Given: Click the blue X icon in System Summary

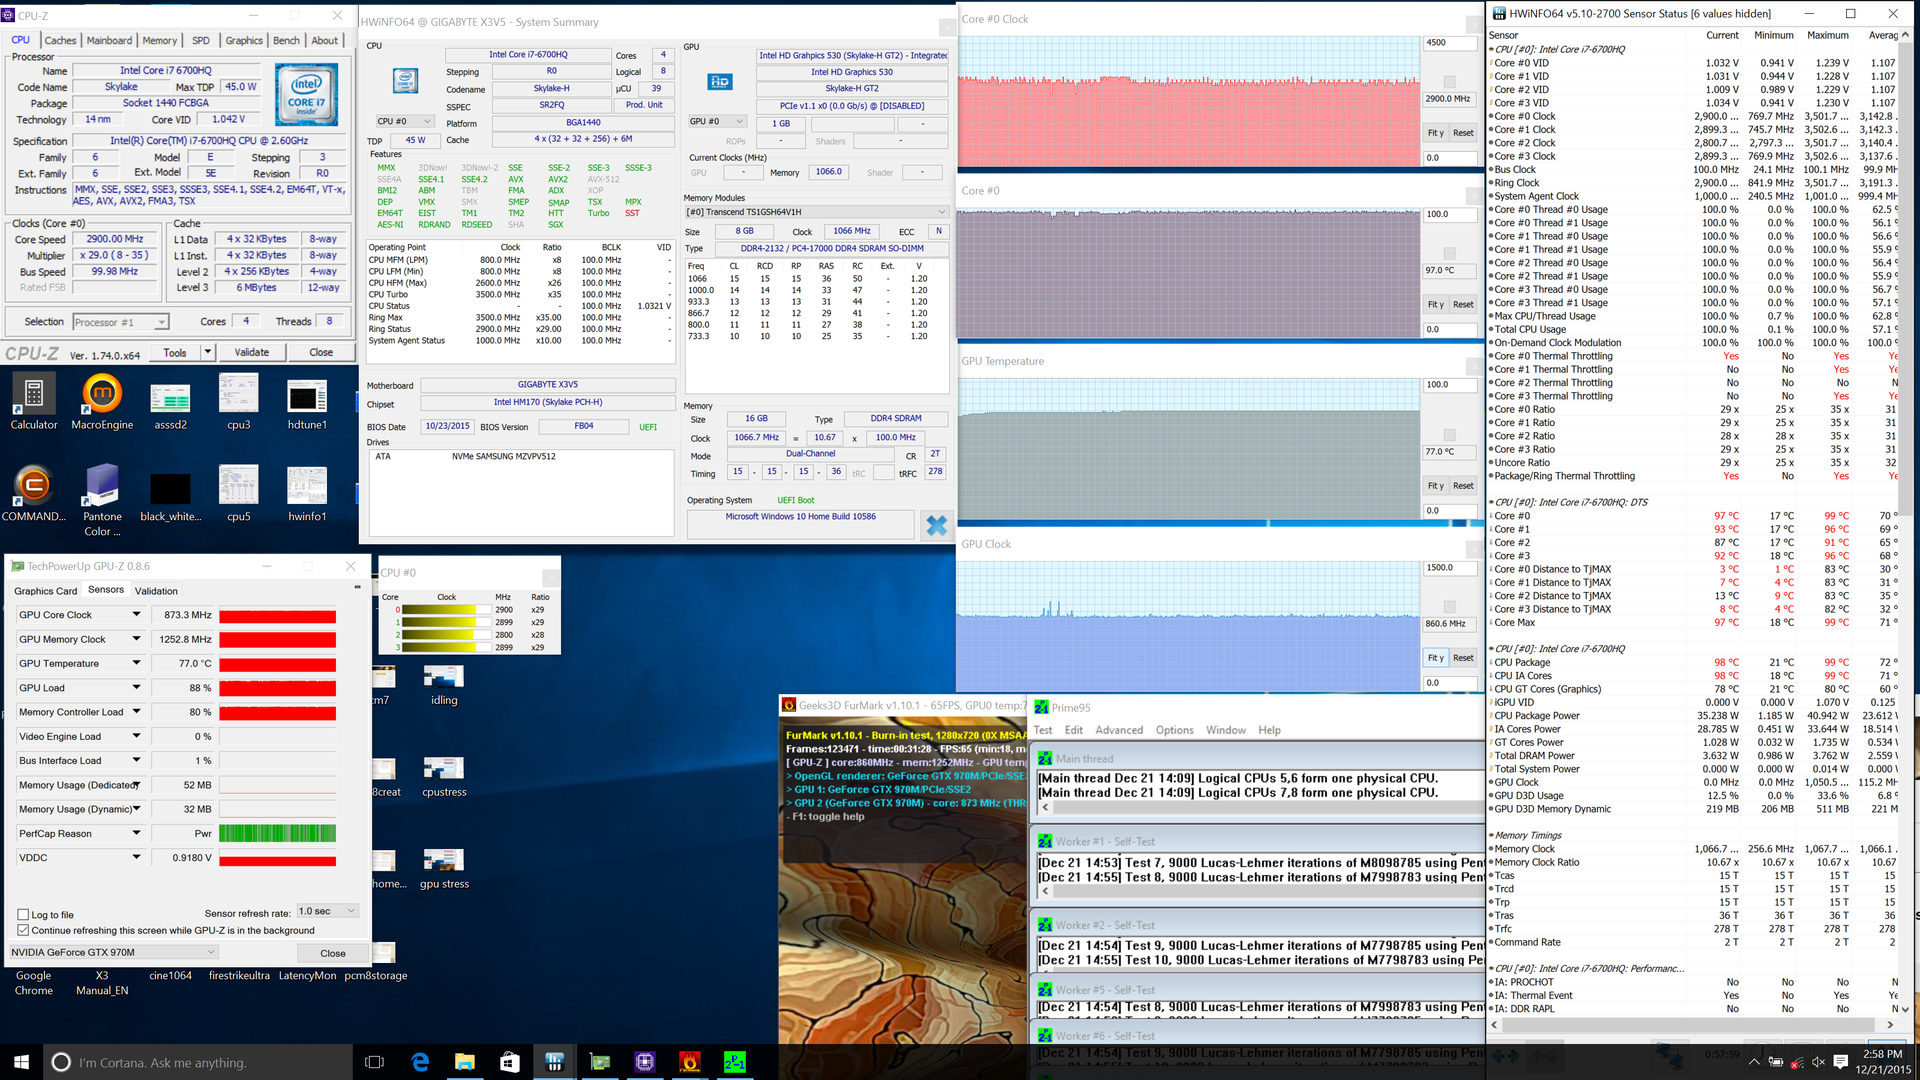Looking at the screenshot, I should 936,526.
